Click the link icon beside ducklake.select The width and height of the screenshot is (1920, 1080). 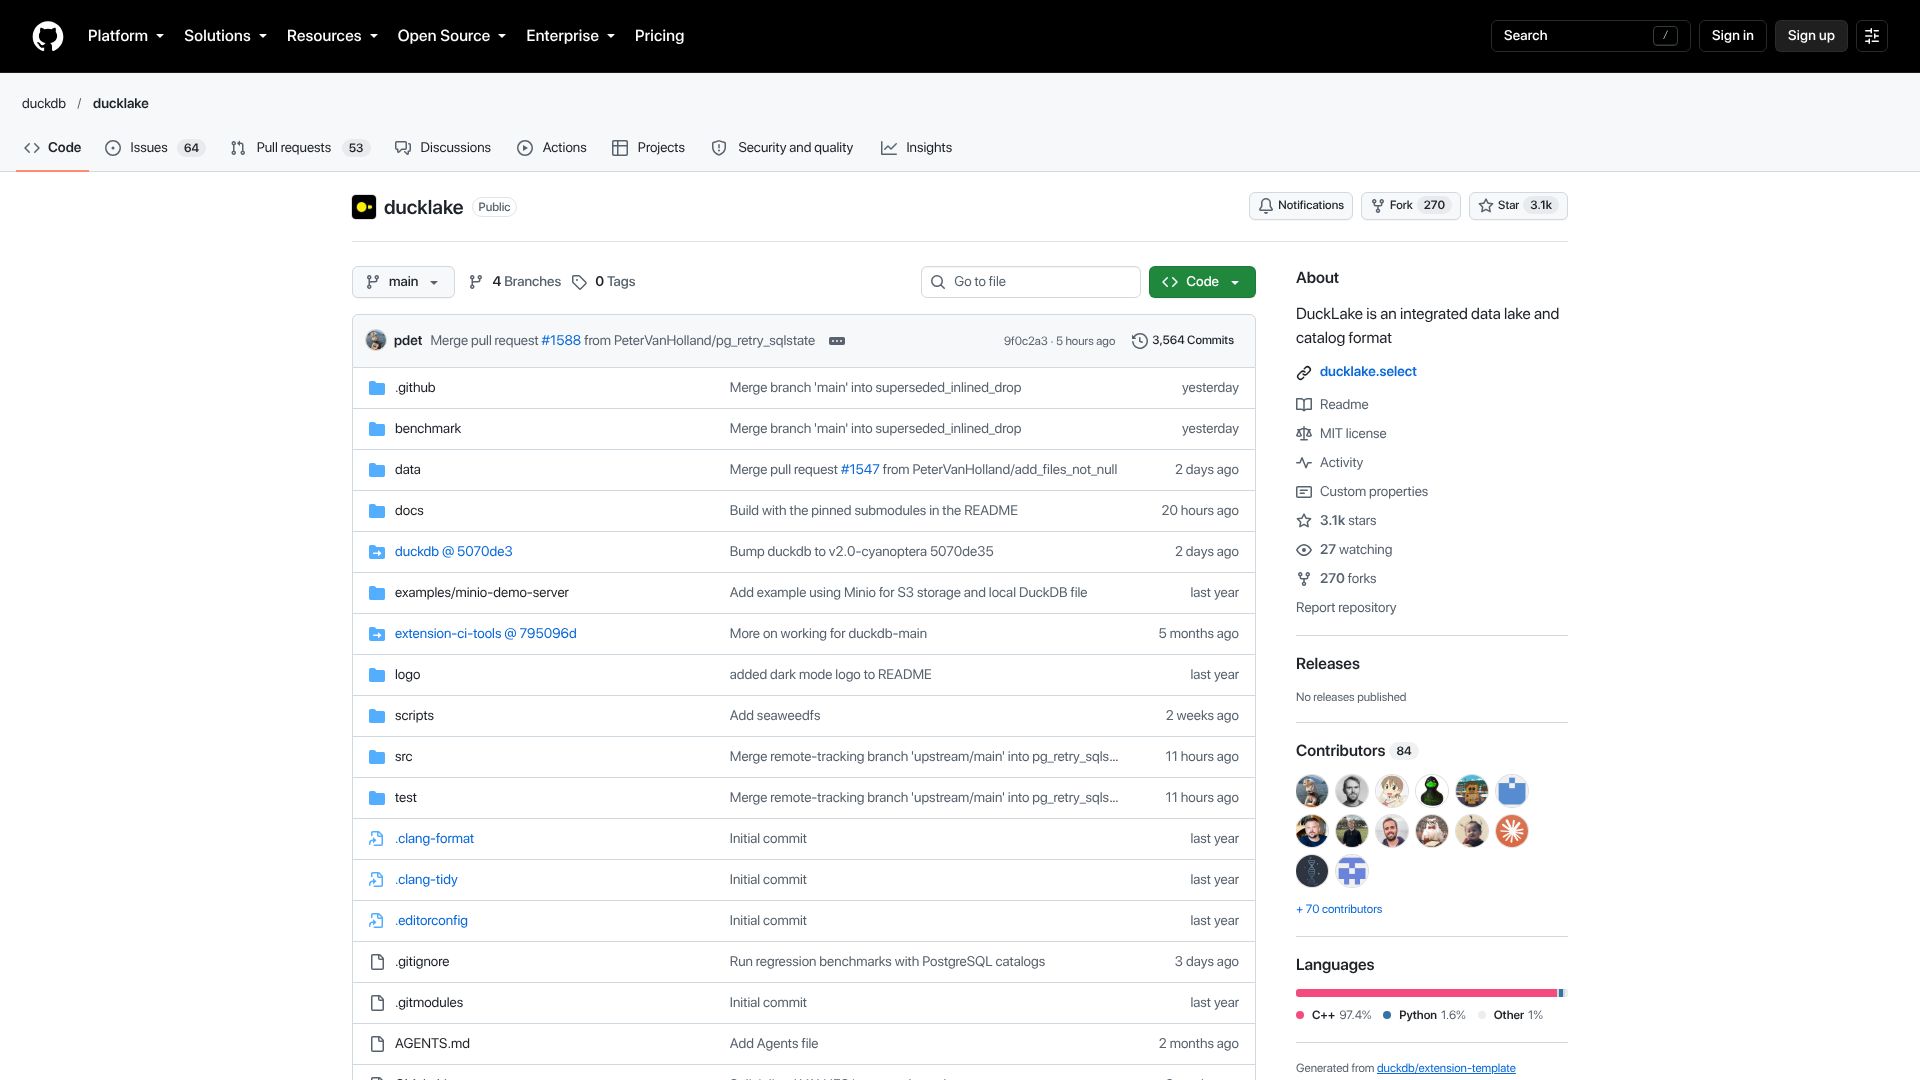1304,372
